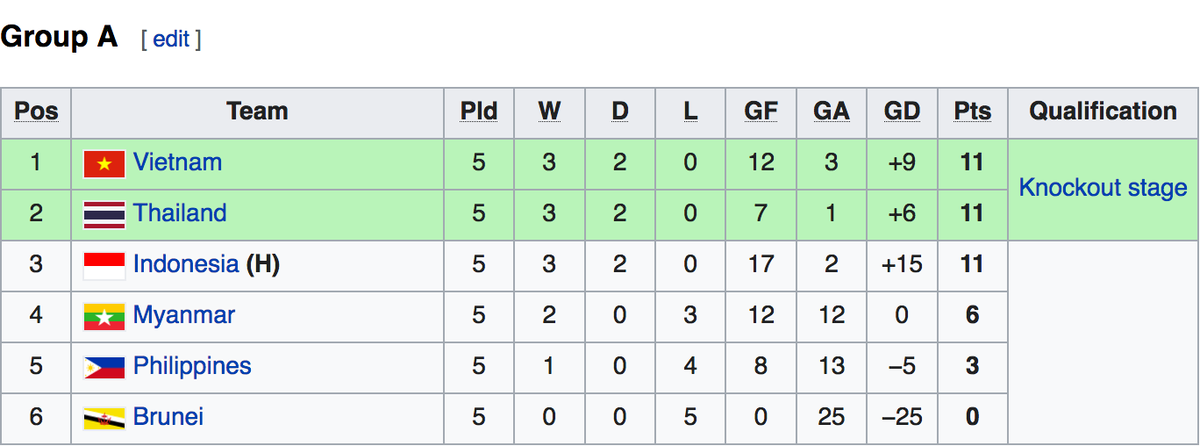Open the edit link for Group A

click(171, 39)
